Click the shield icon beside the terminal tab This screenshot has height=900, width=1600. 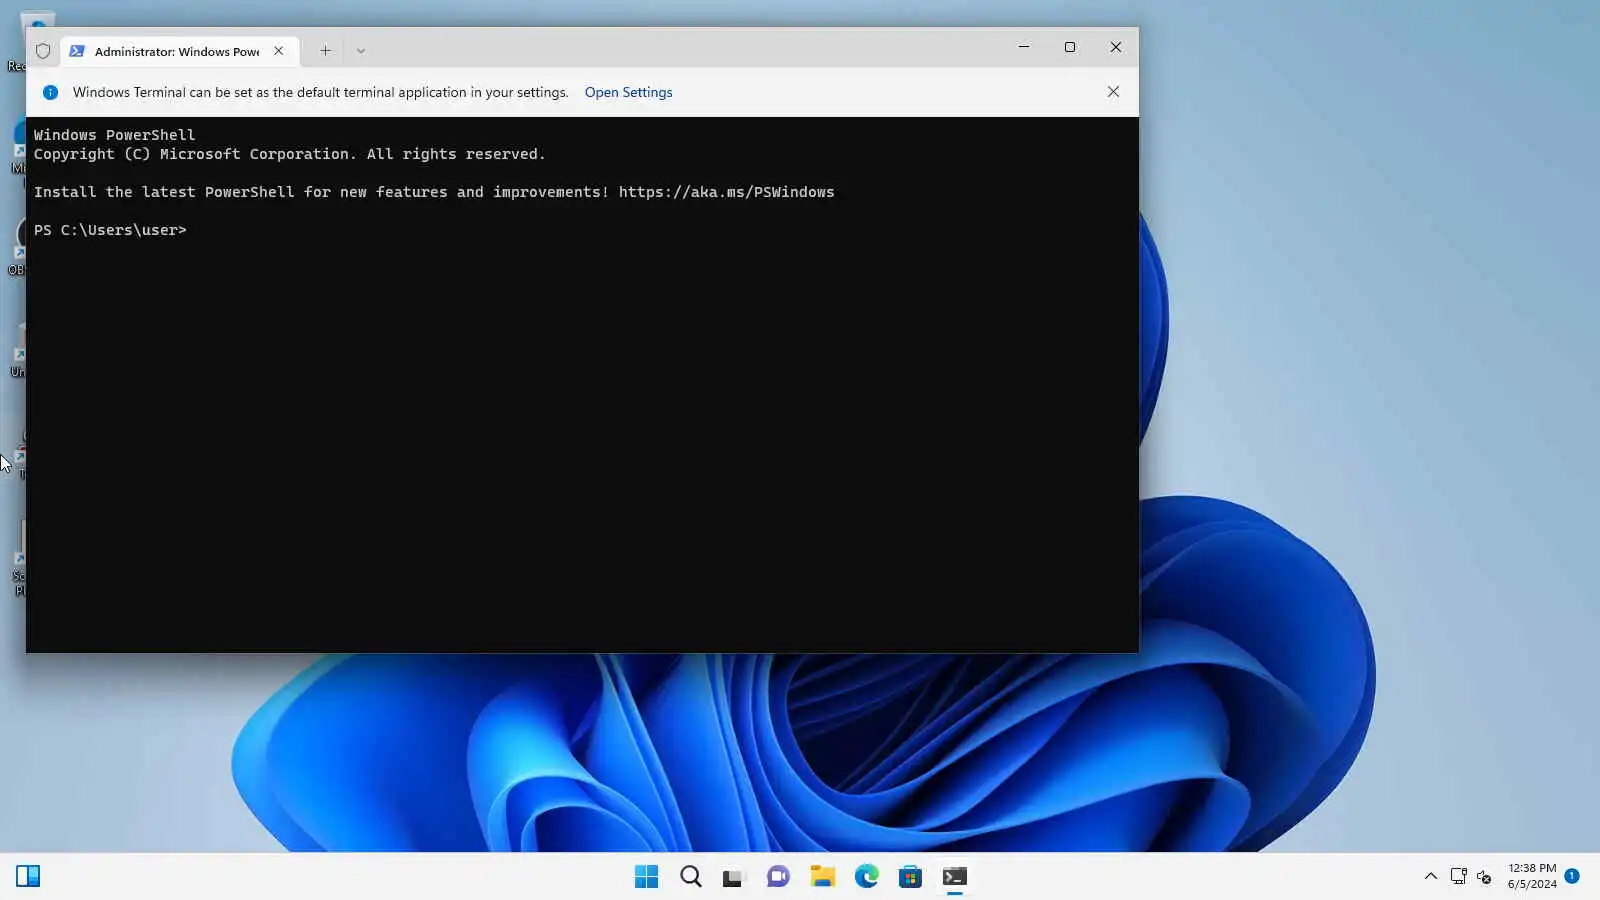point(43,51)
